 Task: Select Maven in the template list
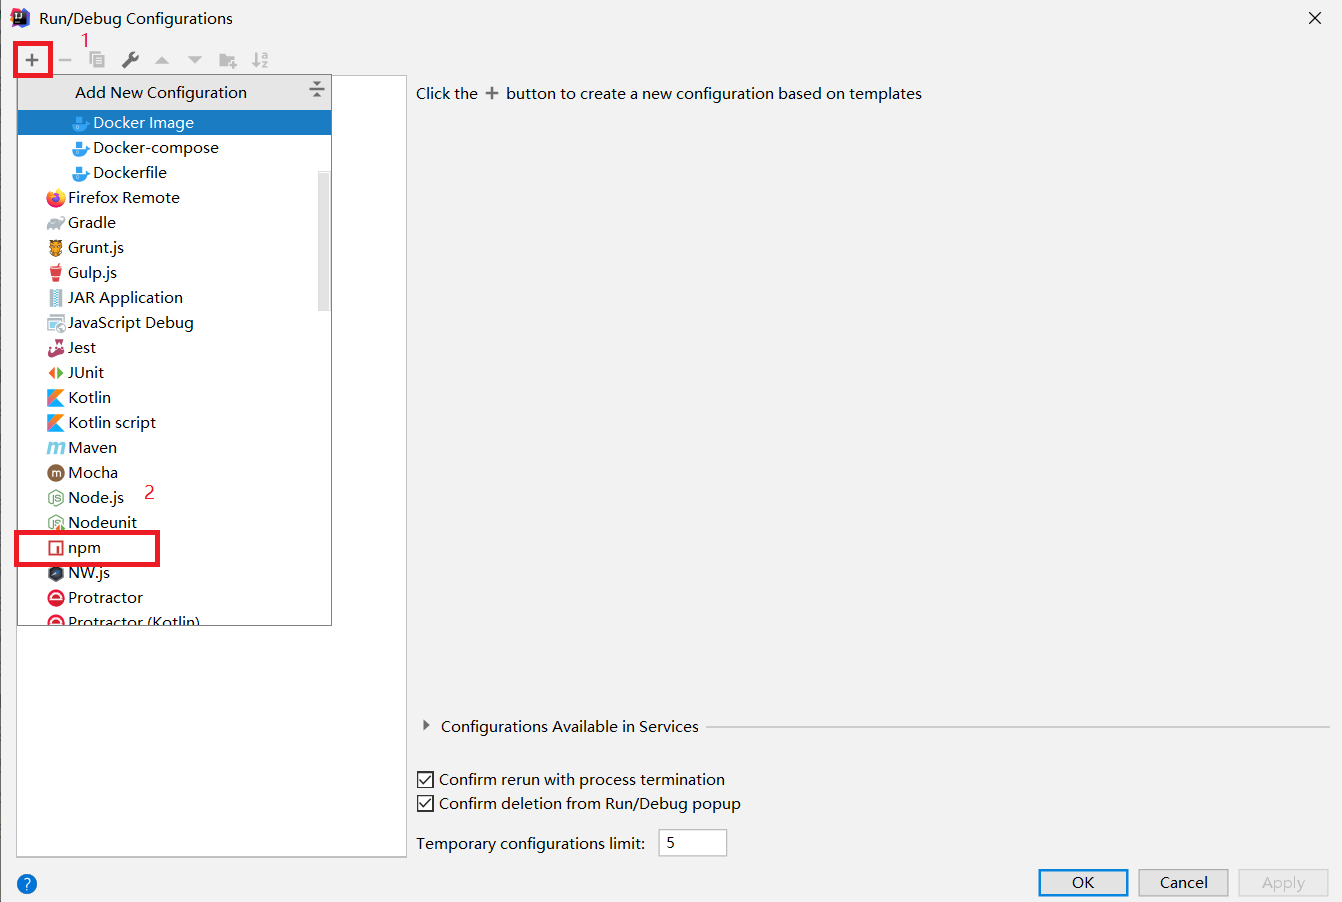[174, 448]
